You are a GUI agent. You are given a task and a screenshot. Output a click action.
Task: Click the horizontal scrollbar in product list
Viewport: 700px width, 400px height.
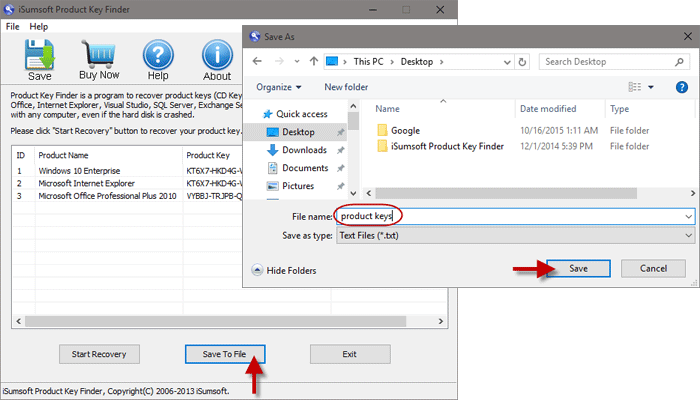click(216, 321)
